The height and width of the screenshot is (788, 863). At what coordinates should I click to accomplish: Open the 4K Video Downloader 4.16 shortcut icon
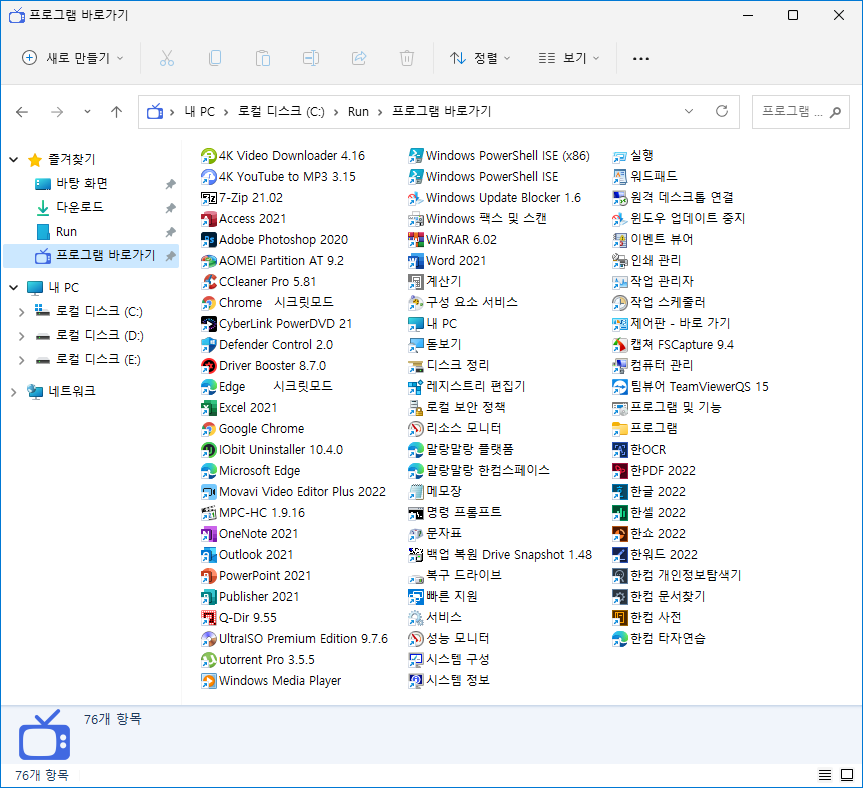(x=209, y=156)
